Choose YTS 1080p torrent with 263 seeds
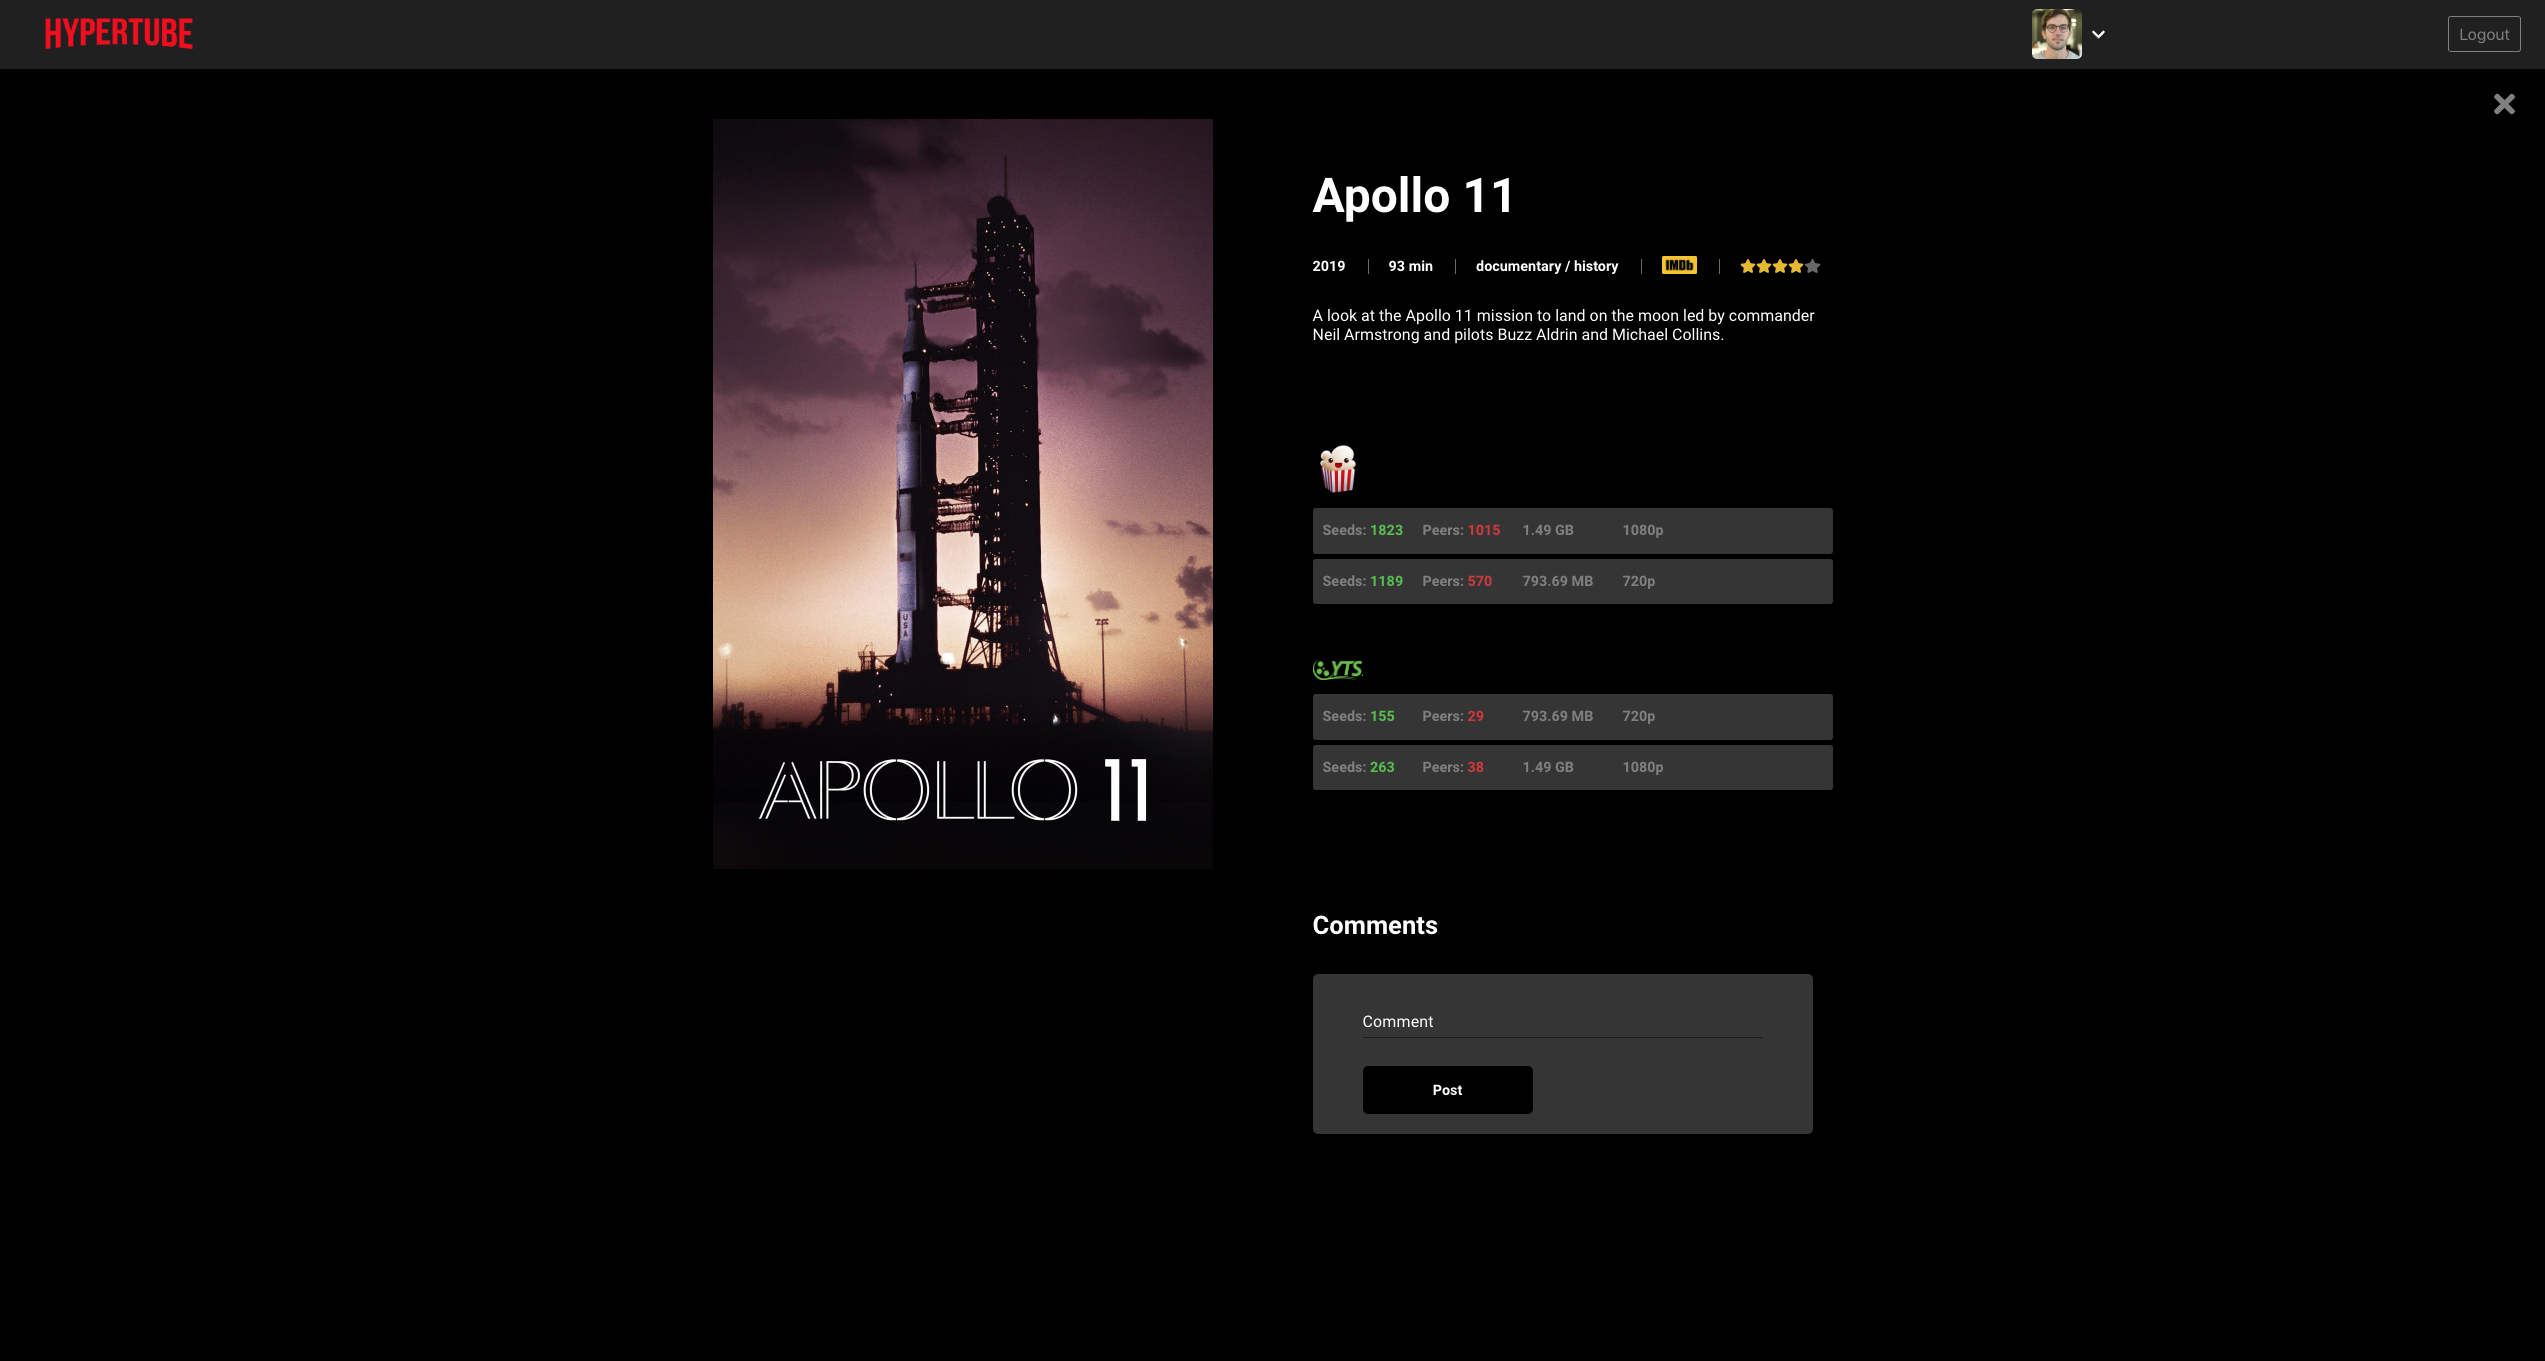This screenshot has width=2545, height=1361. tap(1571, 767)
